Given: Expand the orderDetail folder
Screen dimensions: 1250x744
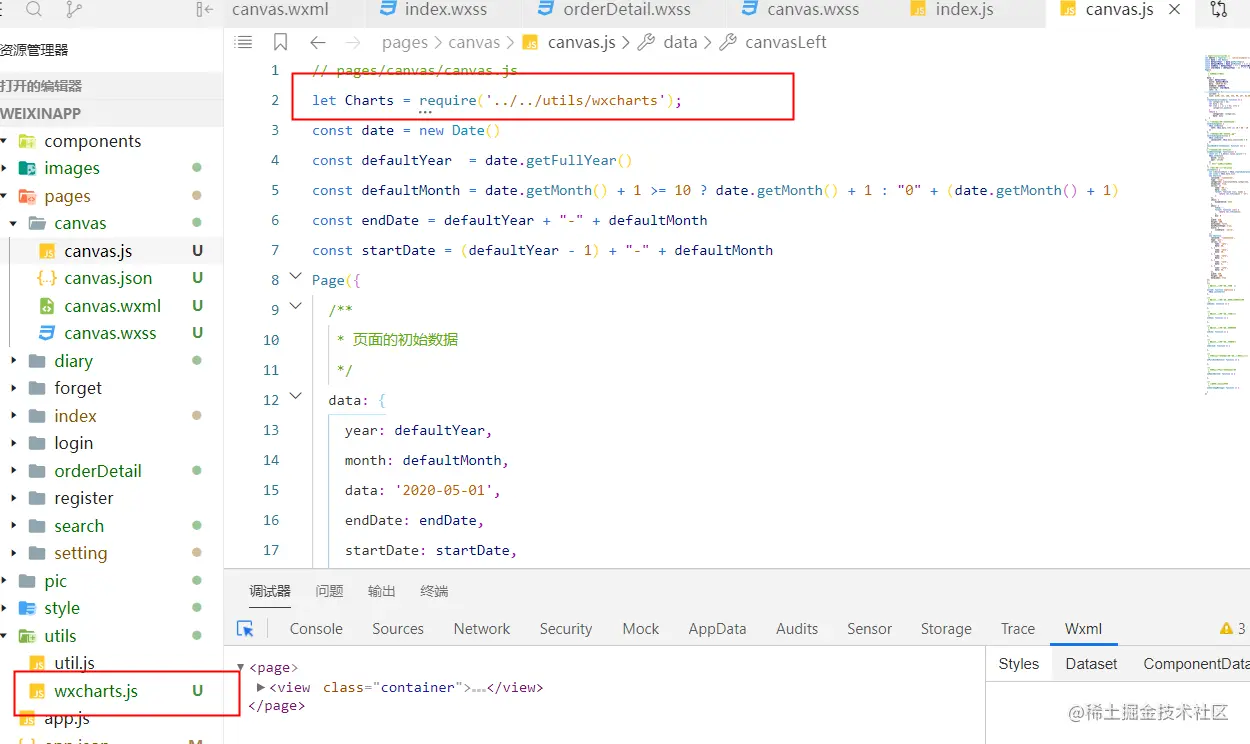Looking at the screenshot, I should point(14,471).
